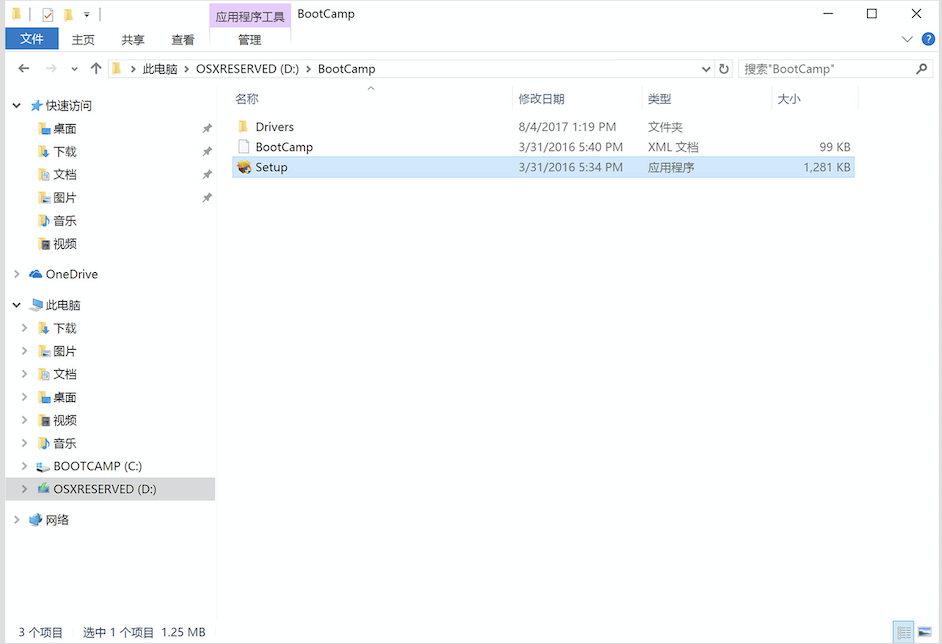Expand 图片 under 此电脑

tap(25, 351)
